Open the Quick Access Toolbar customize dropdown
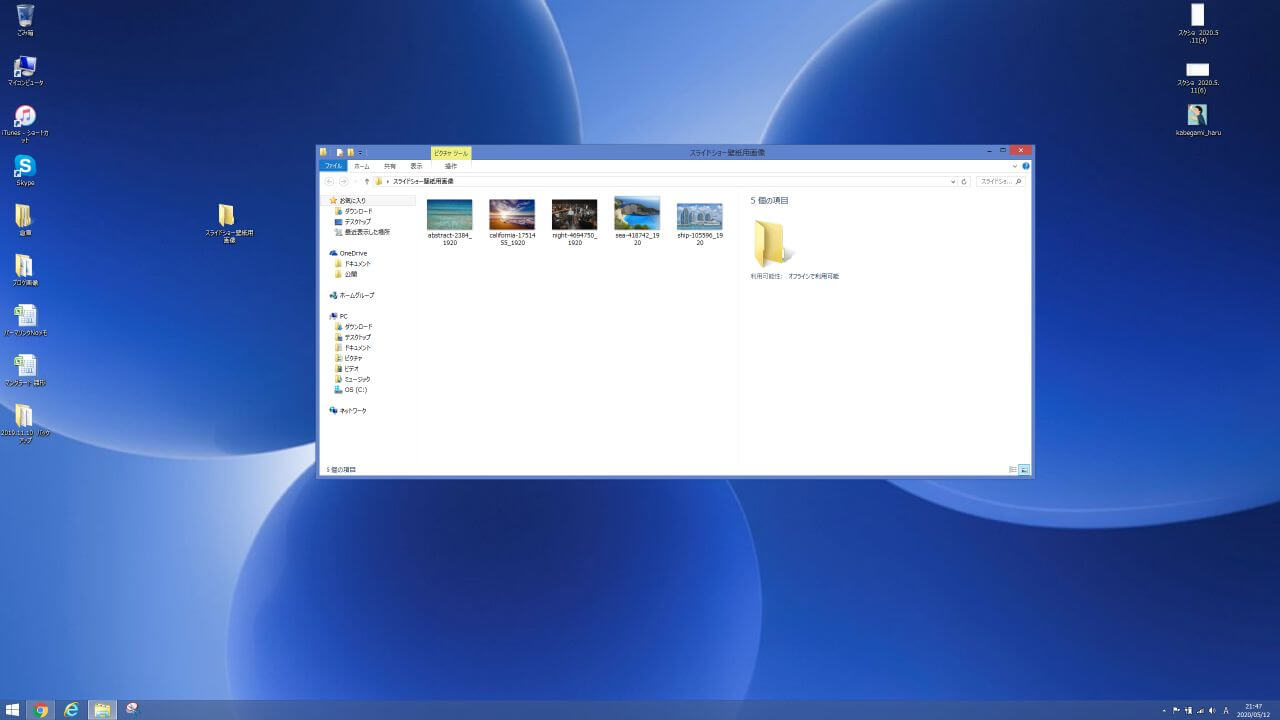 (361, 151)
